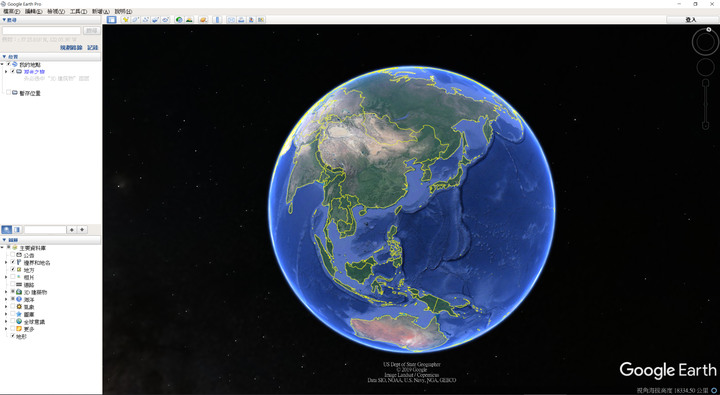Screen dimensions: 720x395
Task: Click the search text input field
Action: [41, 31]
